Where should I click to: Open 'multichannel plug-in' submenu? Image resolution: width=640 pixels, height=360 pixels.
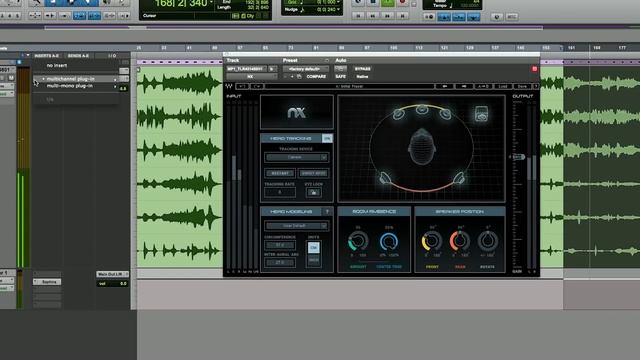coord(76,79)
